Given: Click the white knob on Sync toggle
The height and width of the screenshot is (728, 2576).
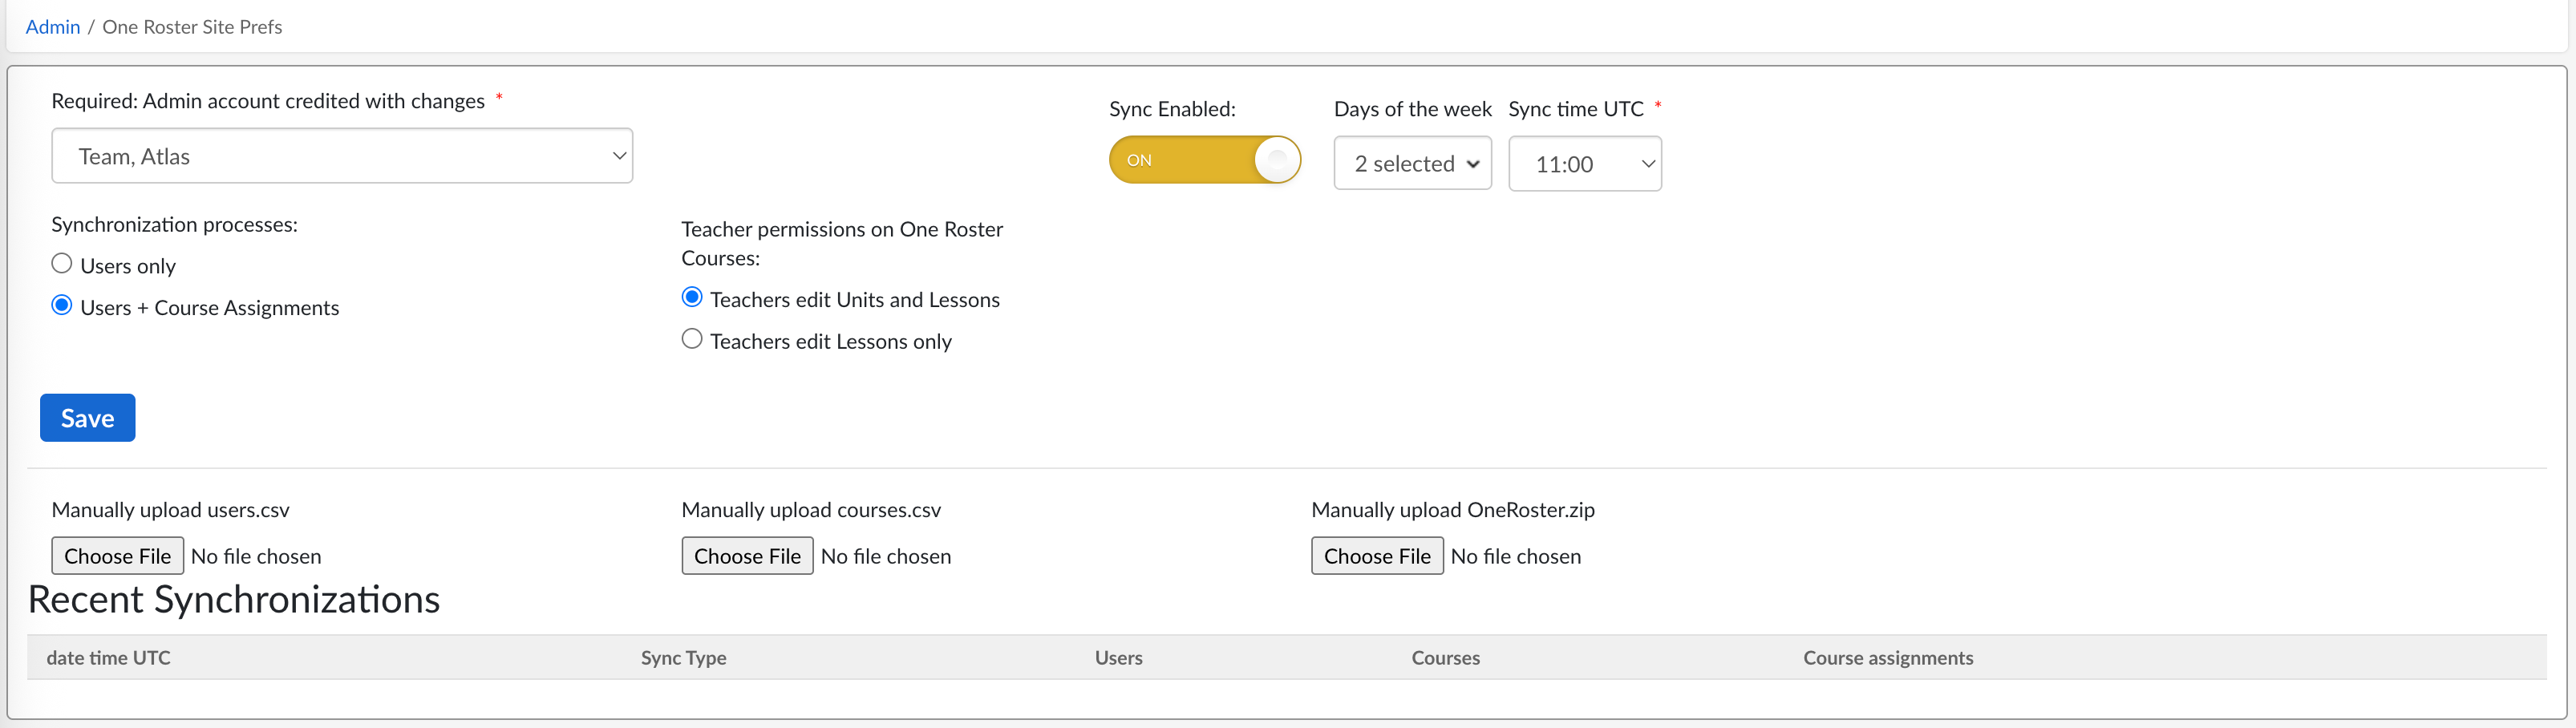Looking at the screenshot, I should 1276,160.
